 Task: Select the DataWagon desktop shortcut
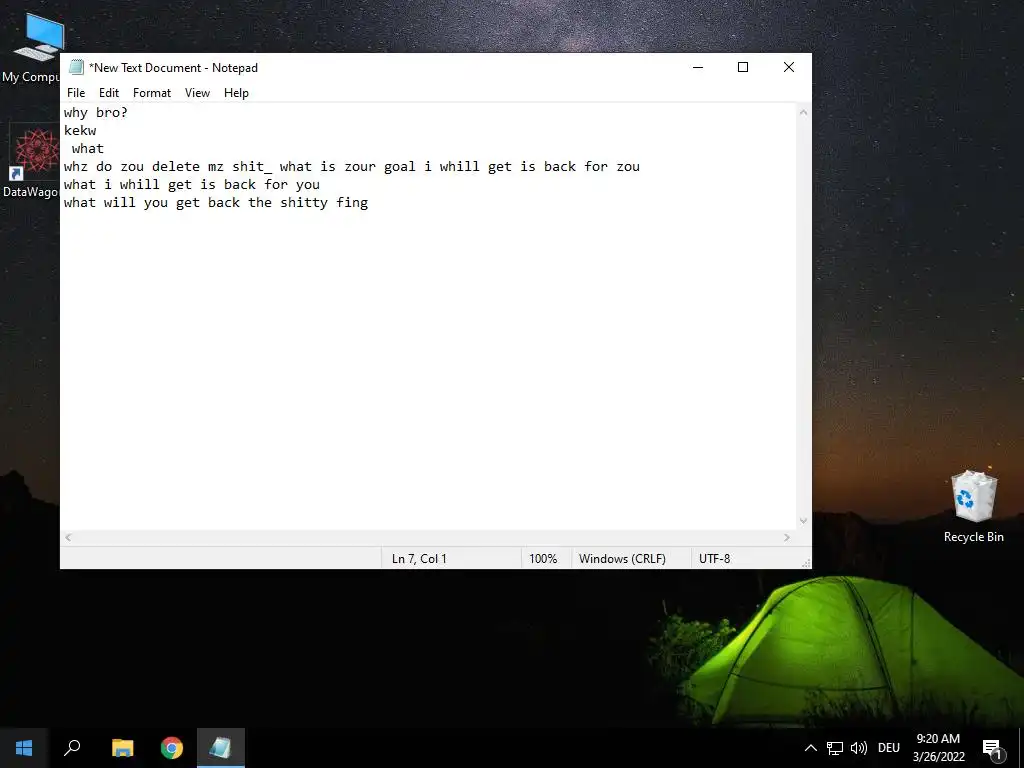pyautogui.click(x=33, y=162)
